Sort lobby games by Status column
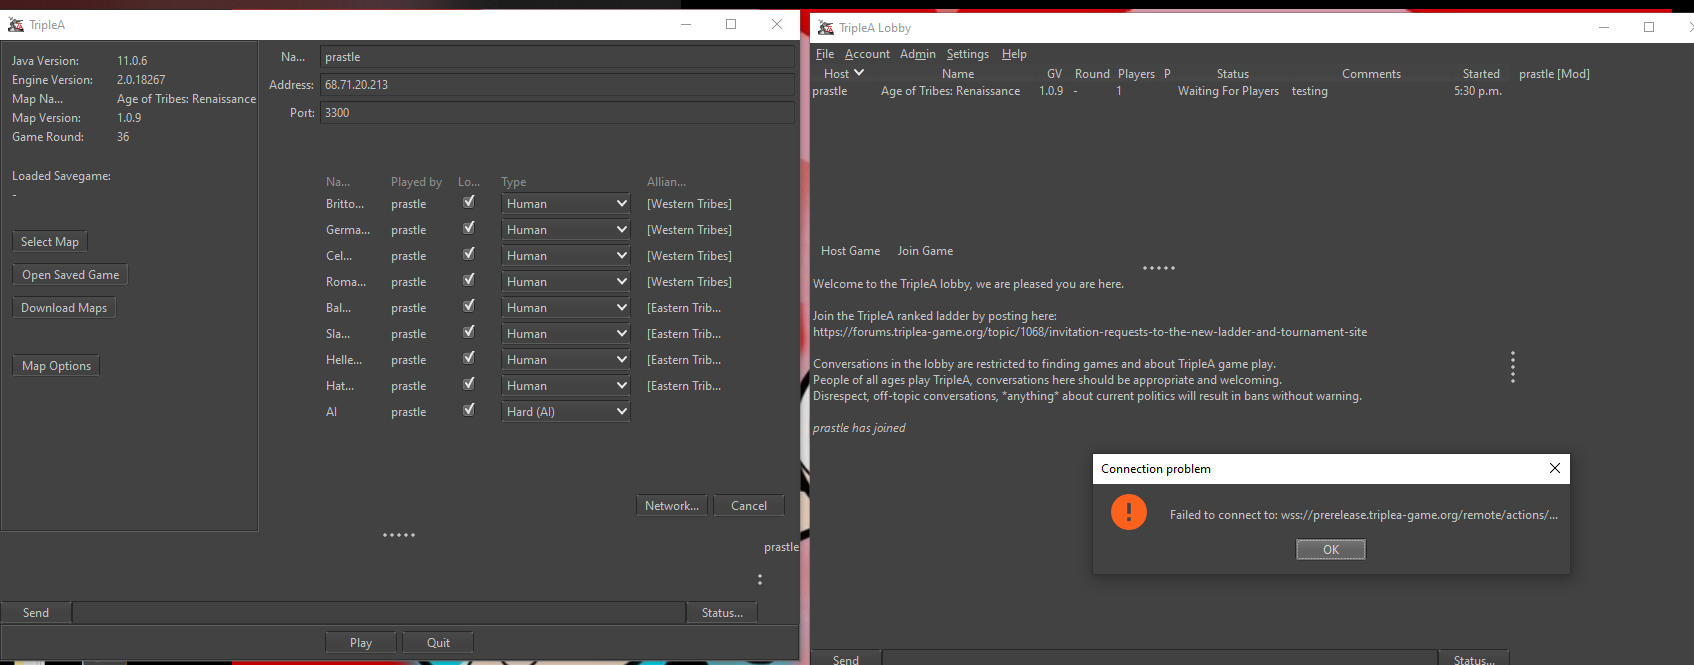Image resolution: width=1694 pixels, height=665 pixels. 1233,74
